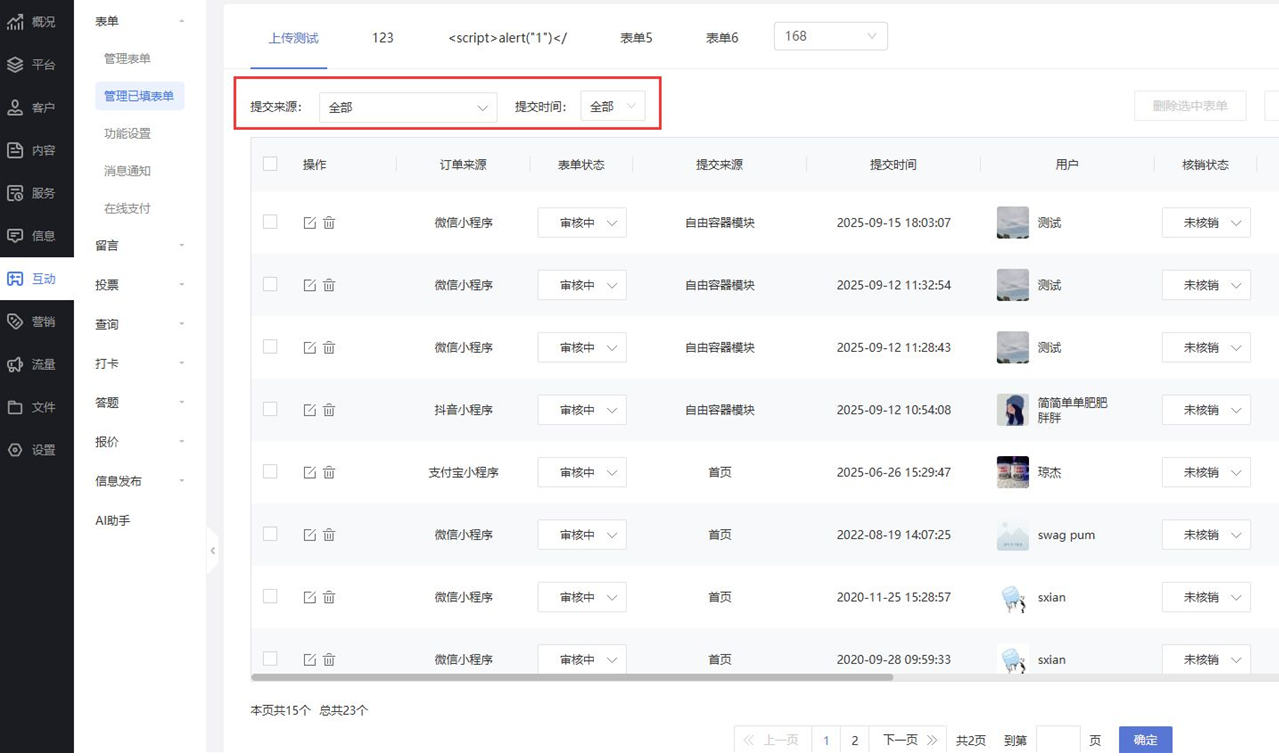This screenshot has height=756, width=1279.
Task: Open the 未核销 dropdown in the 琼杰 row
Action: (1205, 472)
